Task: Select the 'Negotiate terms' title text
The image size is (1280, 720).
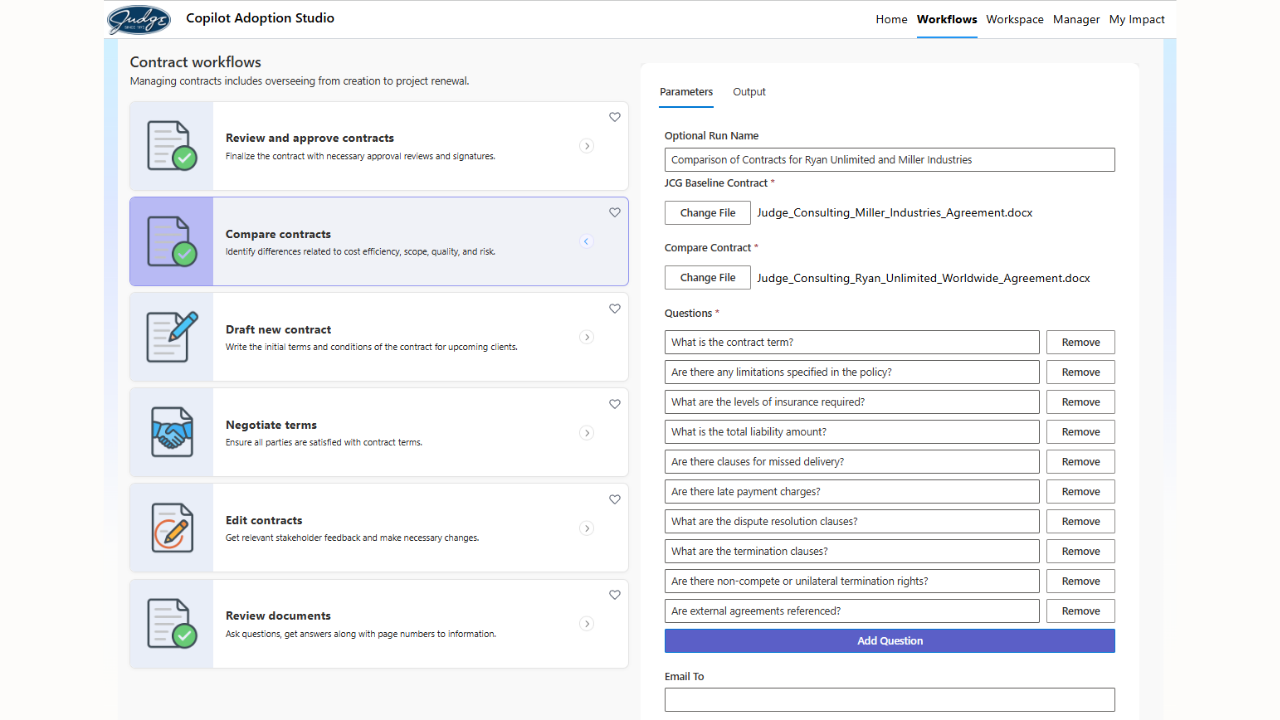Action: [271, 425]
